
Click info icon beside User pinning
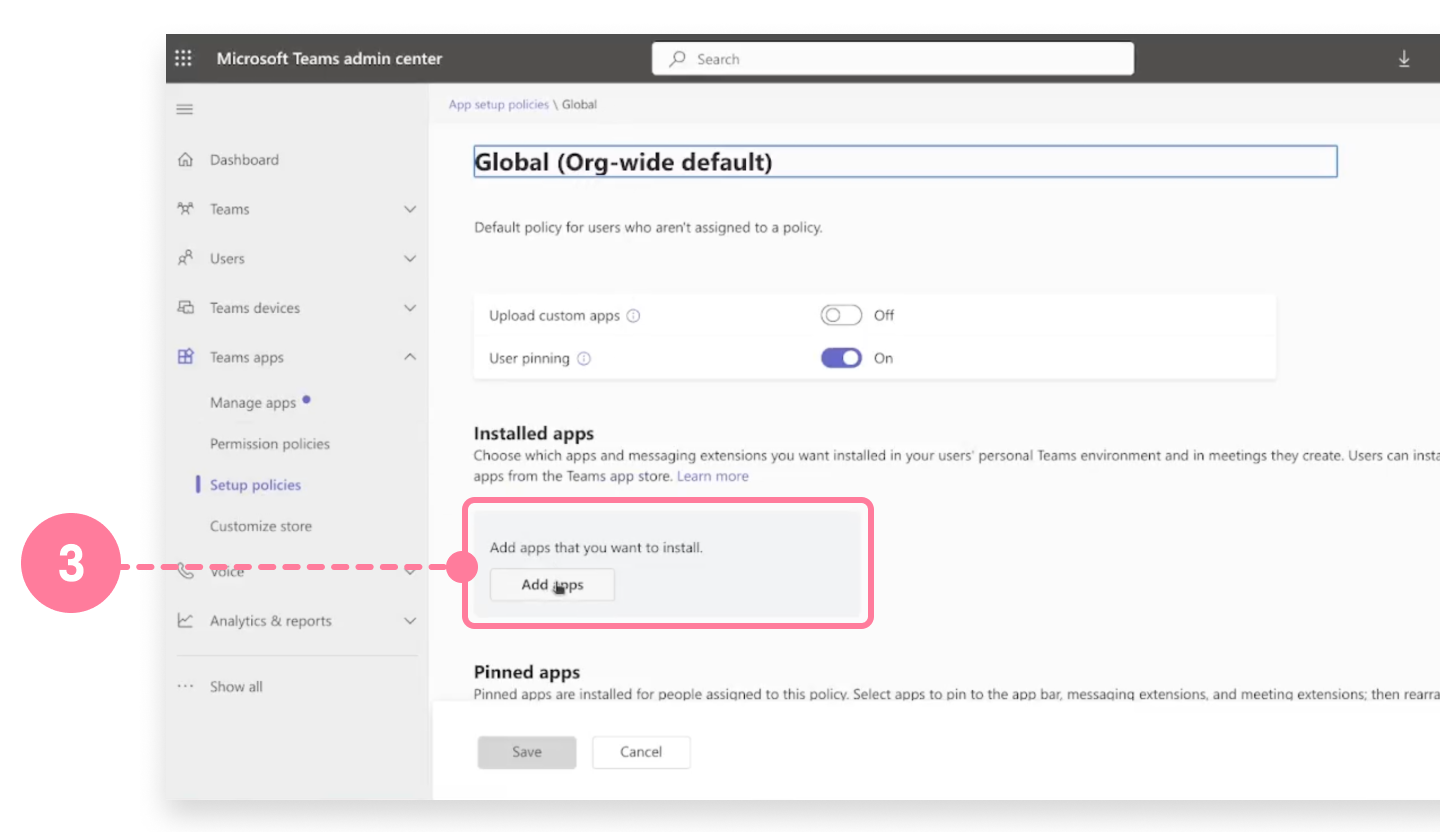pyautogui.click(x=584, y=358)
